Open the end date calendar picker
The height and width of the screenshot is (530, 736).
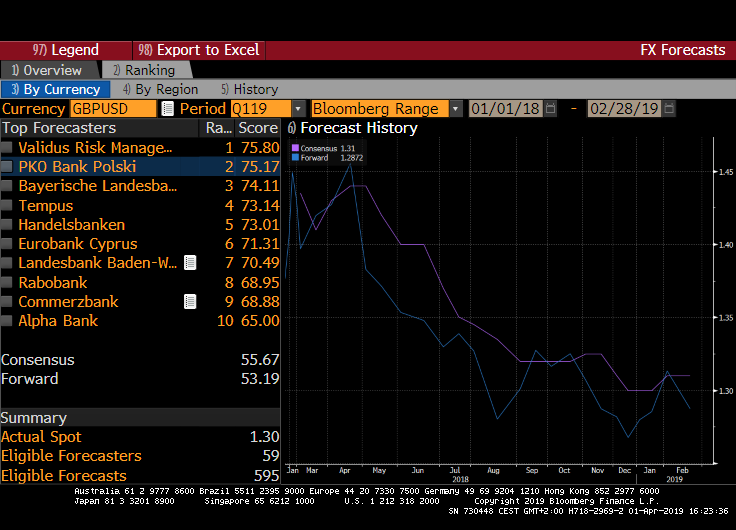click(669, 108)
